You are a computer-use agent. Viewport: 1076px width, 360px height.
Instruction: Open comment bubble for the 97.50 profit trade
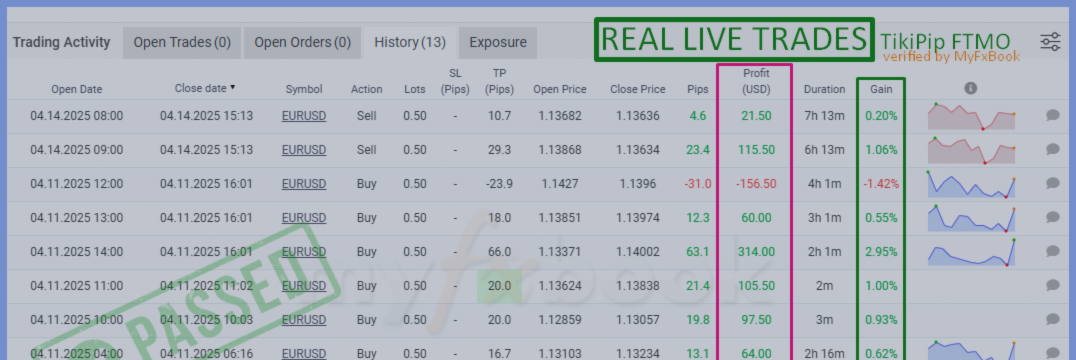1053,320
